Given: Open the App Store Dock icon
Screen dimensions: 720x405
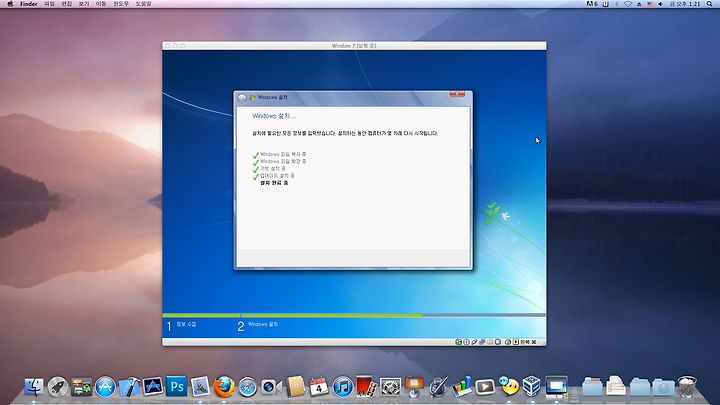Looking at the screenshot, I should pyautogui.click(x=105, y=387).
